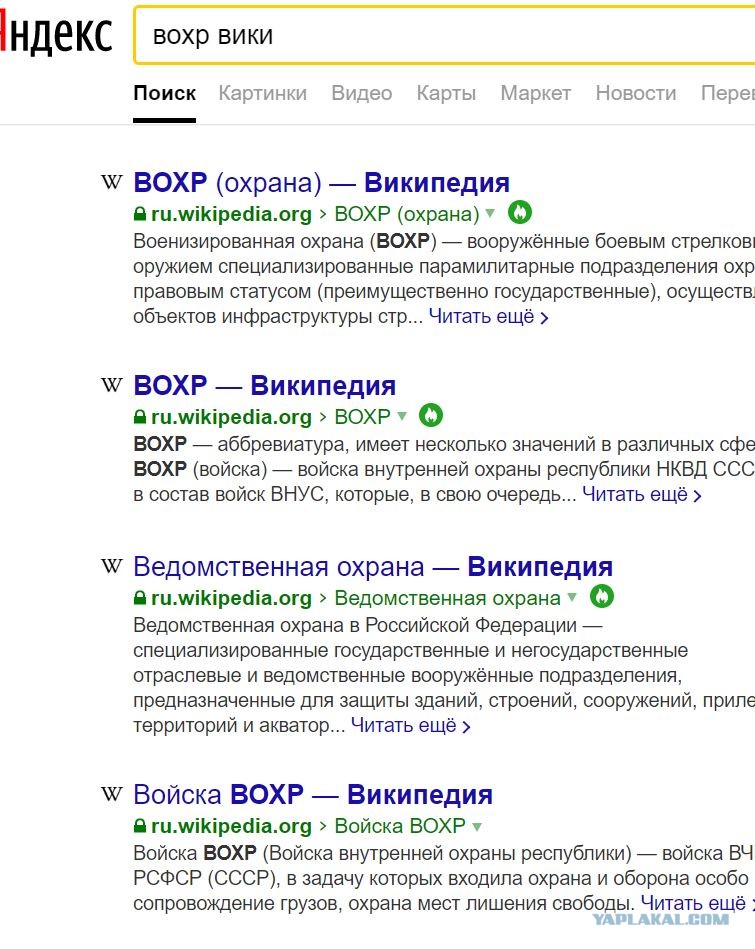Click 'ВОХР (охрана)' breadcrumb in first result

407,214
